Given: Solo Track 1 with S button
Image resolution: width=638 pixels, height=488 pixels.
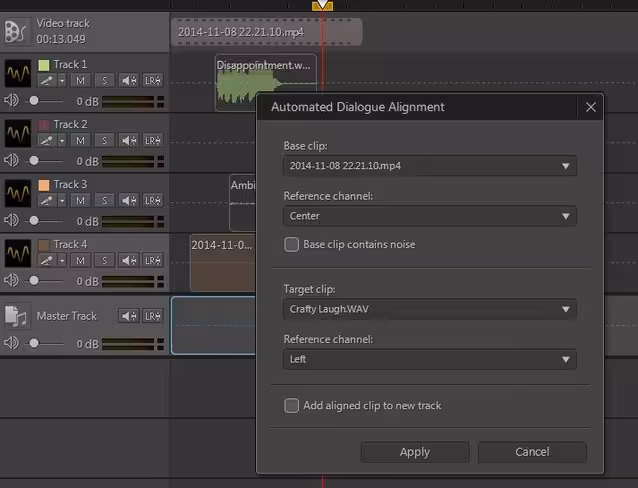Looking at the screenshot, I should [105, 81].
